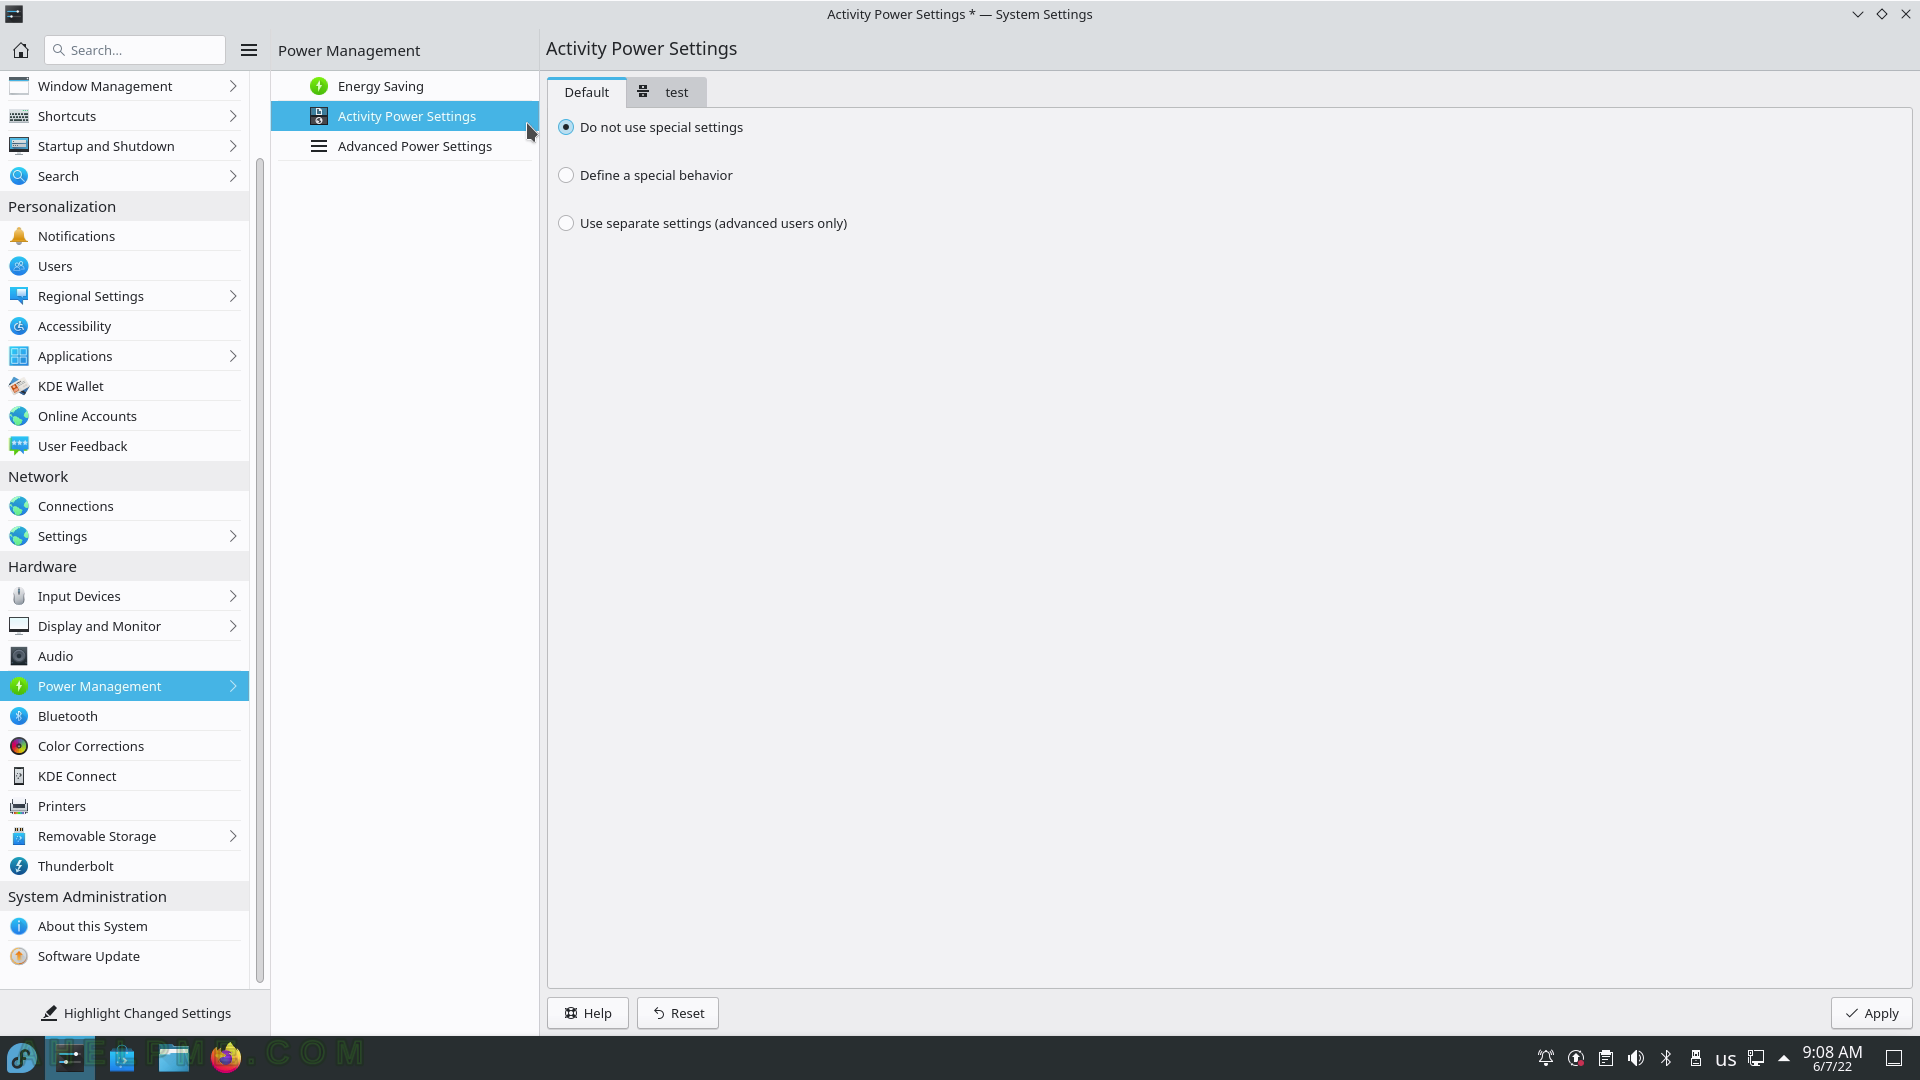The width and height of the screenshot is (1920, 1080).
Task: Toggle Highlight Changed Settings
Action: tap(136, 1013)
